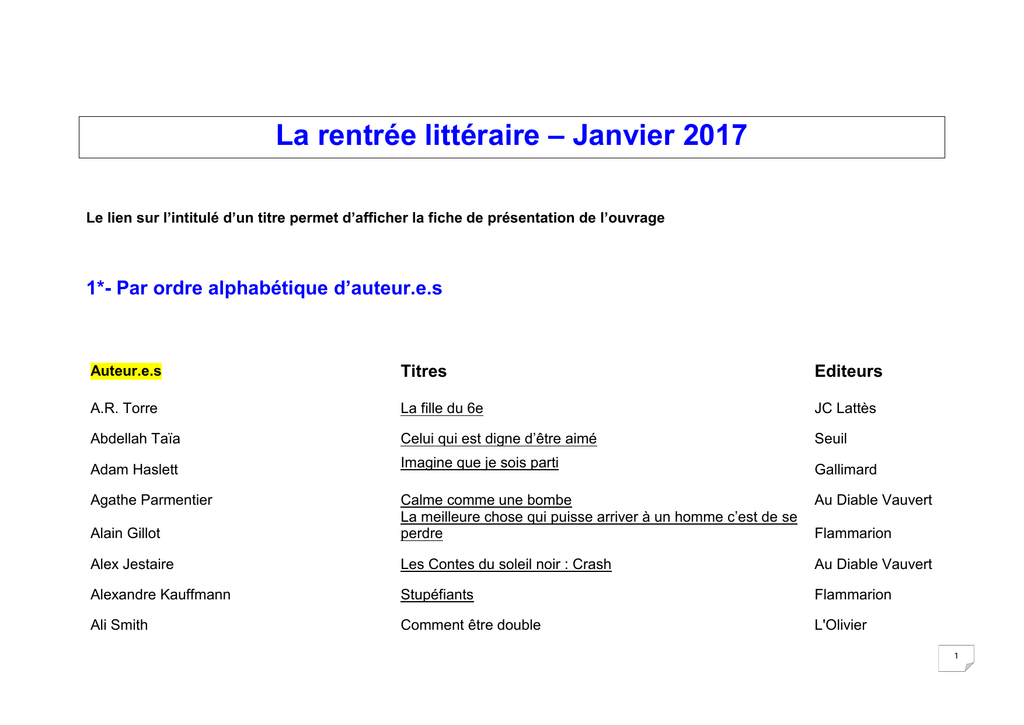Select author name 'A.R. Torre'

pyautogui.click(x=124, y=408)
